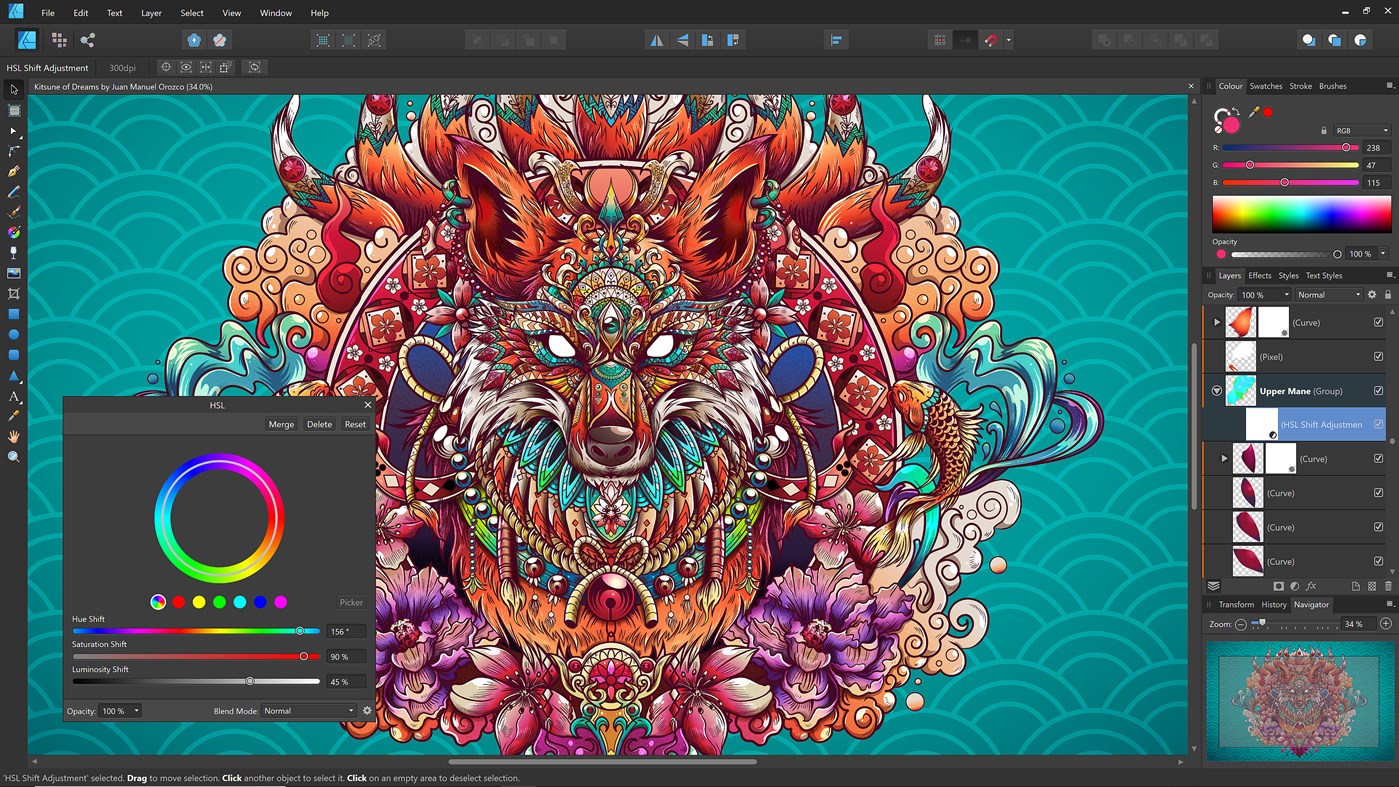Select the Vector Brush tool

[x=13, y=212]
